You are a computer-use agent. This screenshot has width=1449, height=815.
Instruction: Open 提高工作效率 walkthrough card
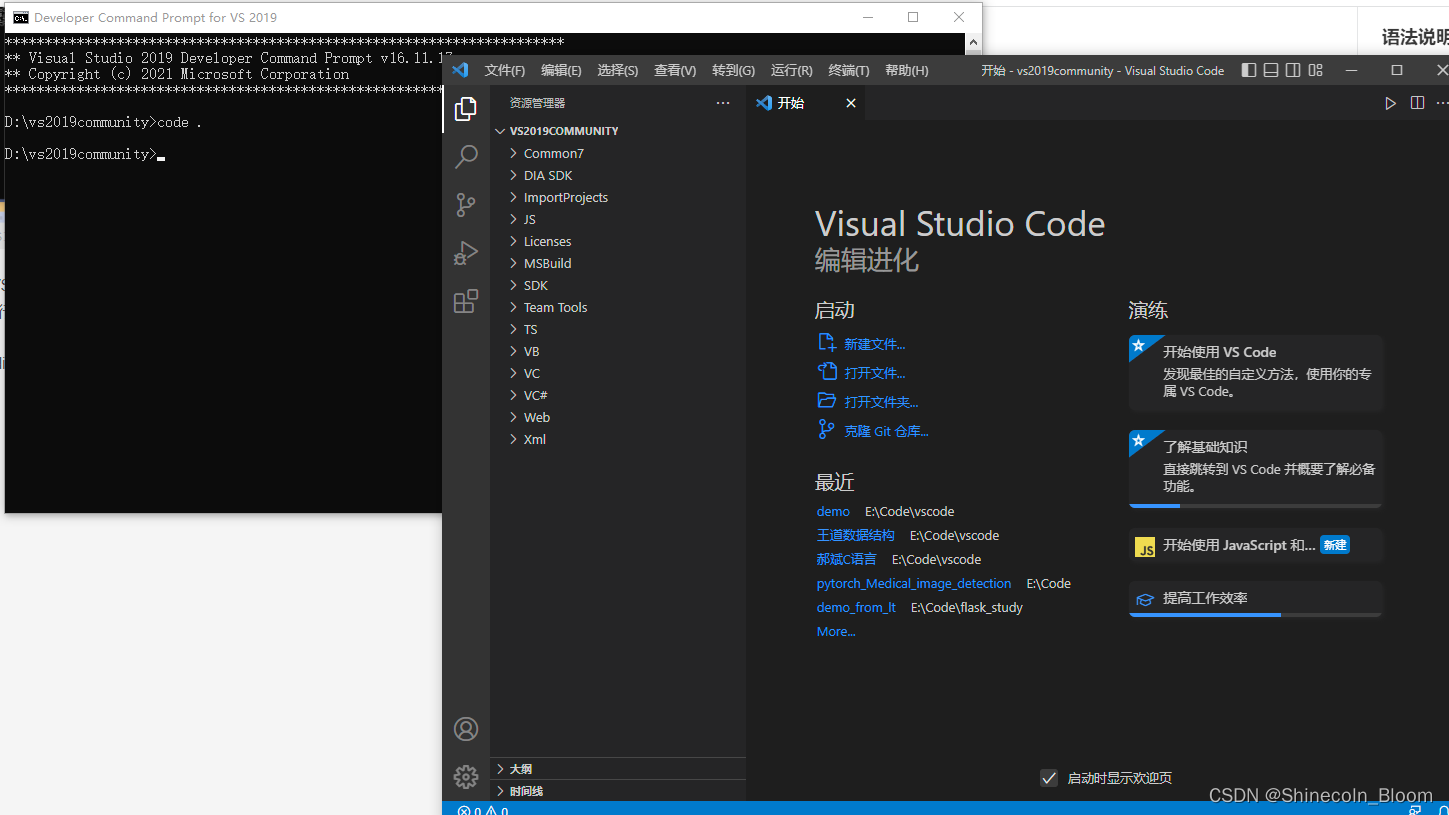[x=1256, y=598]
